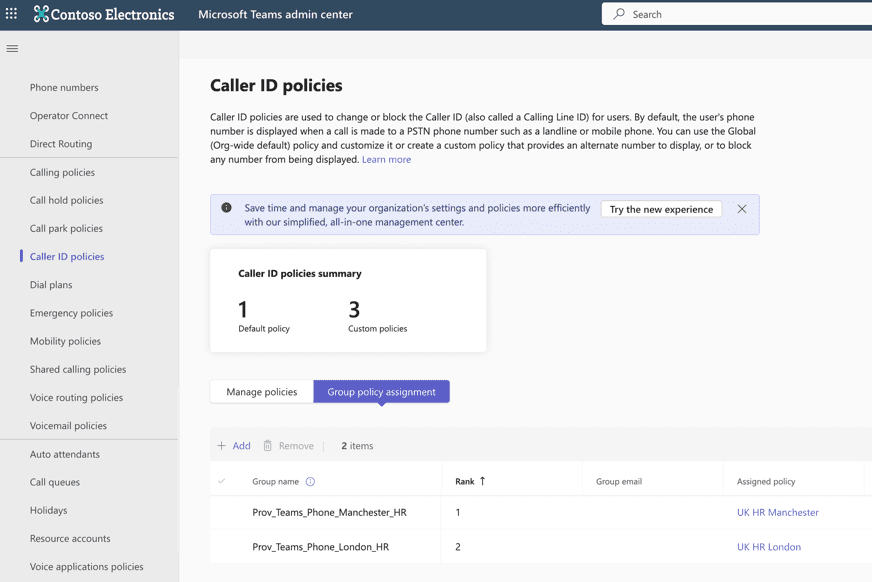Open the Microsoft 365 app launcher grid
This screenshot has height=582, width=872.
click(10, 14)
